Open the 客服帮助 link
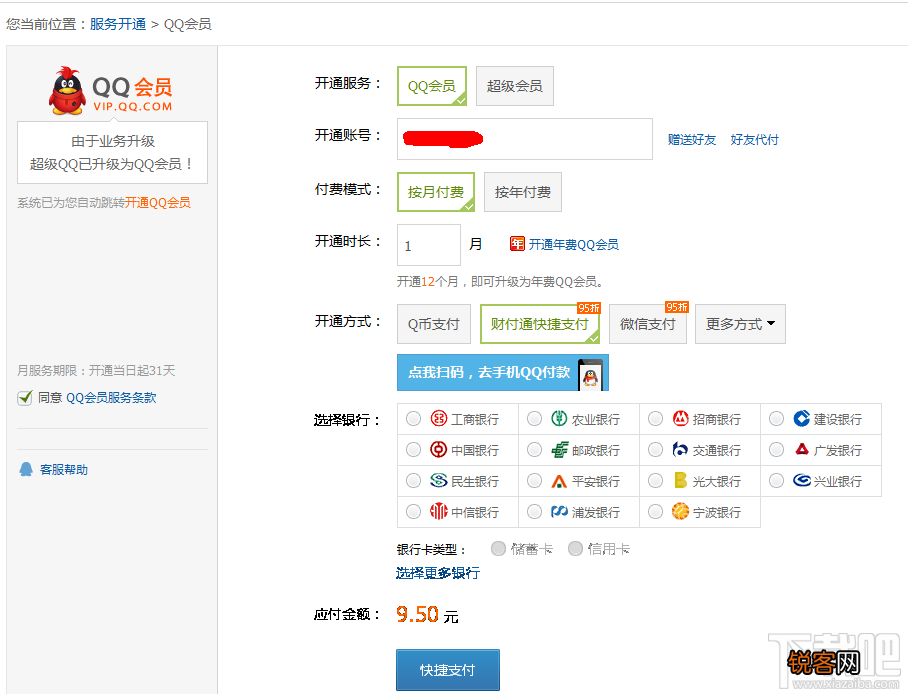The image size is (908, 694). tap(64, 470)
